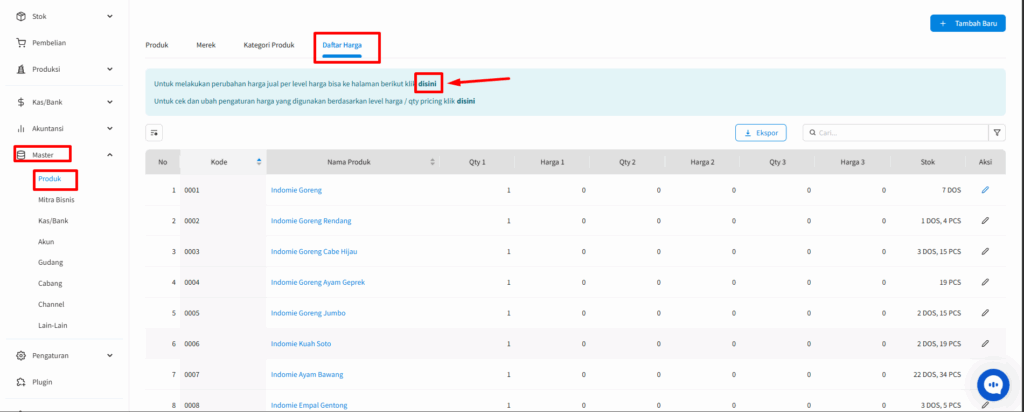Edit Indomie Ayam Bawang pencil icon
The width and height of the screenshot is (1024, 412).
(985, 374)
